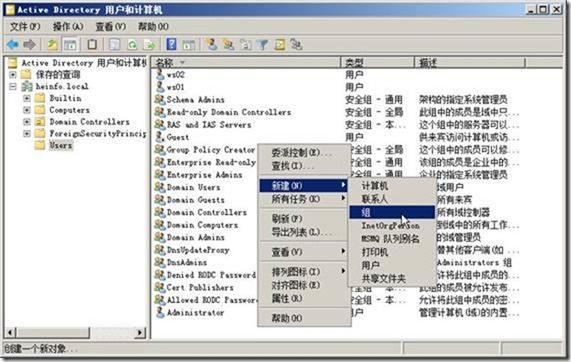Image resolution: width=571 pixels, height=362 pixels.
Task: Open the 文件(F) menu
Action: pos(25,27)
